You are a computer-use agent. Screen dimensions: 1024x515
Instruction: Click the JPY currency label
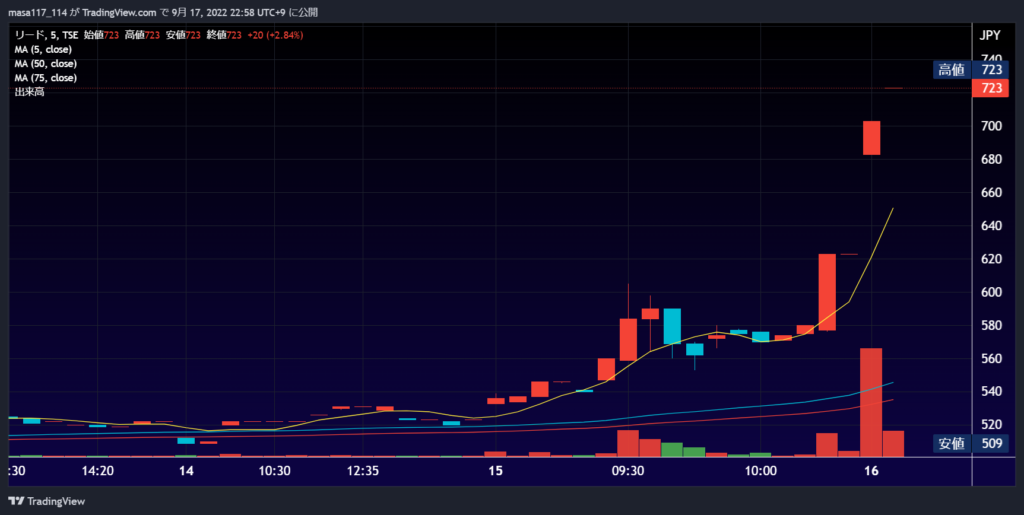(x=990, y=36)
